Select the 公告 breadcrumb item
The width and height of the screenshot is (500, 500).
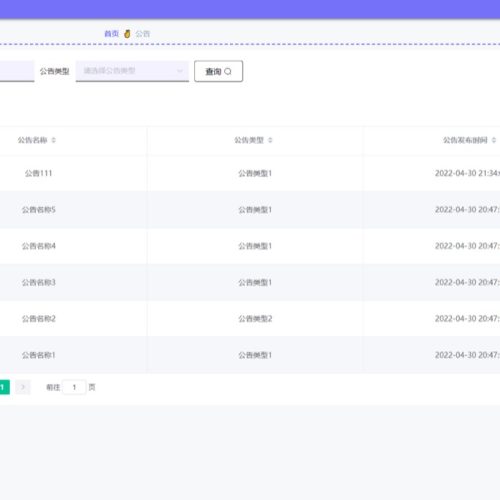click(x=143, y=34)
